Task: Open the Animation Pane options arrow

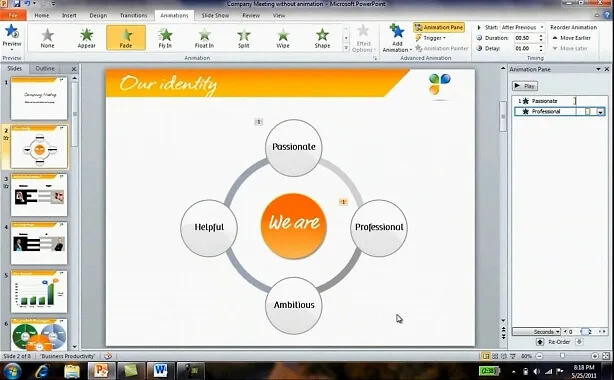Action: (x=598, y=69)
